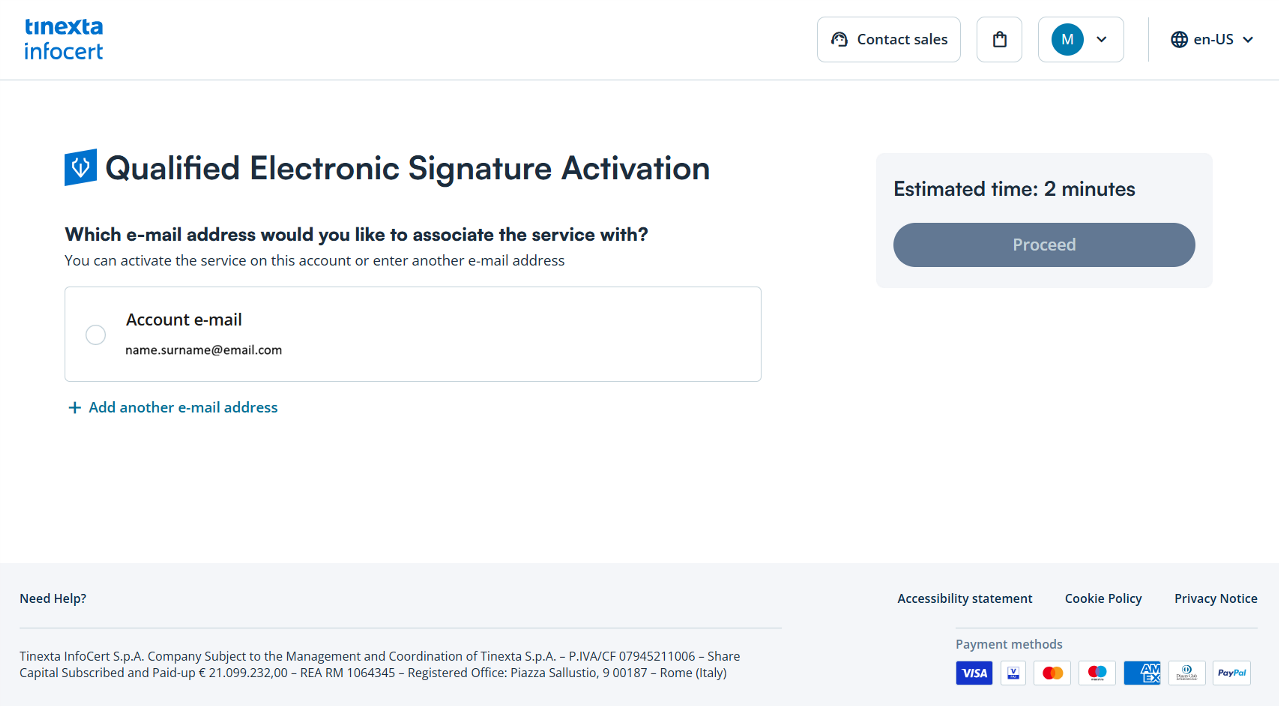1280x707 pixels.
Task: Click the Visa payment icon
Action: pyautogui.click(x=974, y=673)
